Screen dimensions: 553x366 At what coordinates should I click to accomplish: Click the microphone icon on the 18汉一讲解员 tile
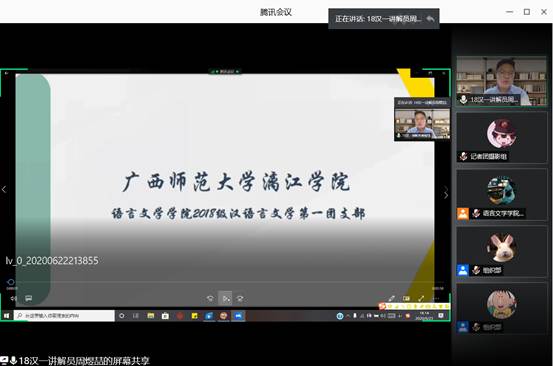463,100
